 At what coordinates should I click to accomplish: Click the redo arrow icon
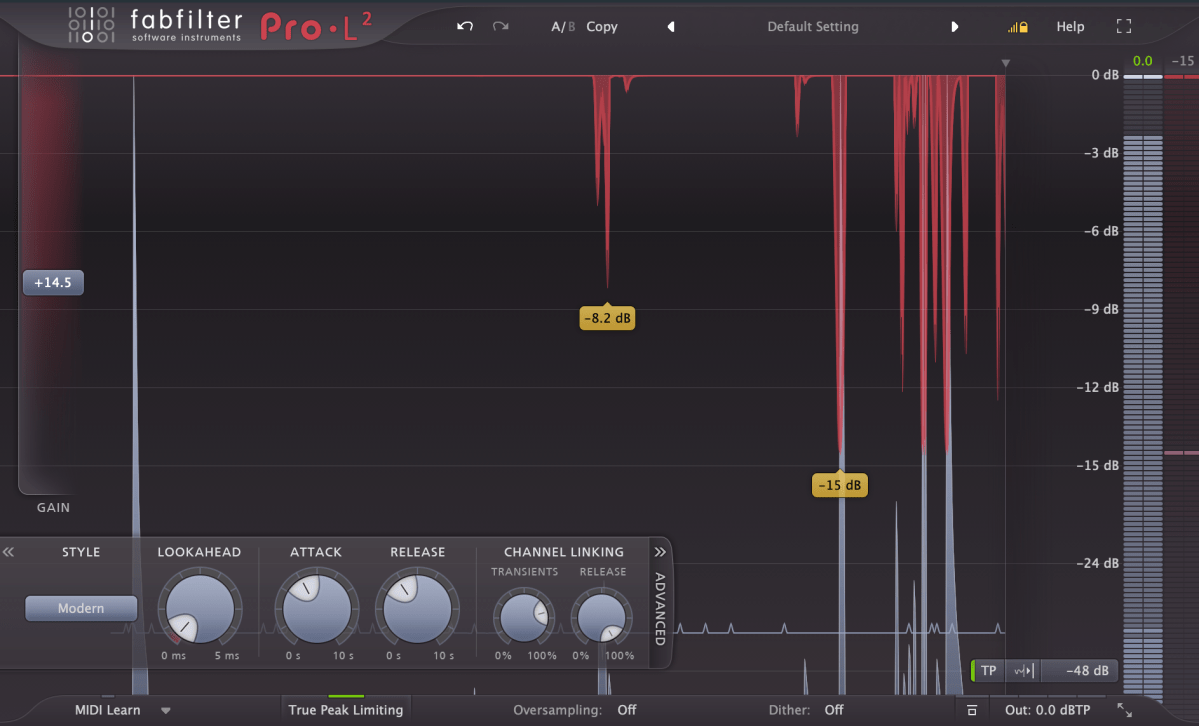tap(500, 27)
